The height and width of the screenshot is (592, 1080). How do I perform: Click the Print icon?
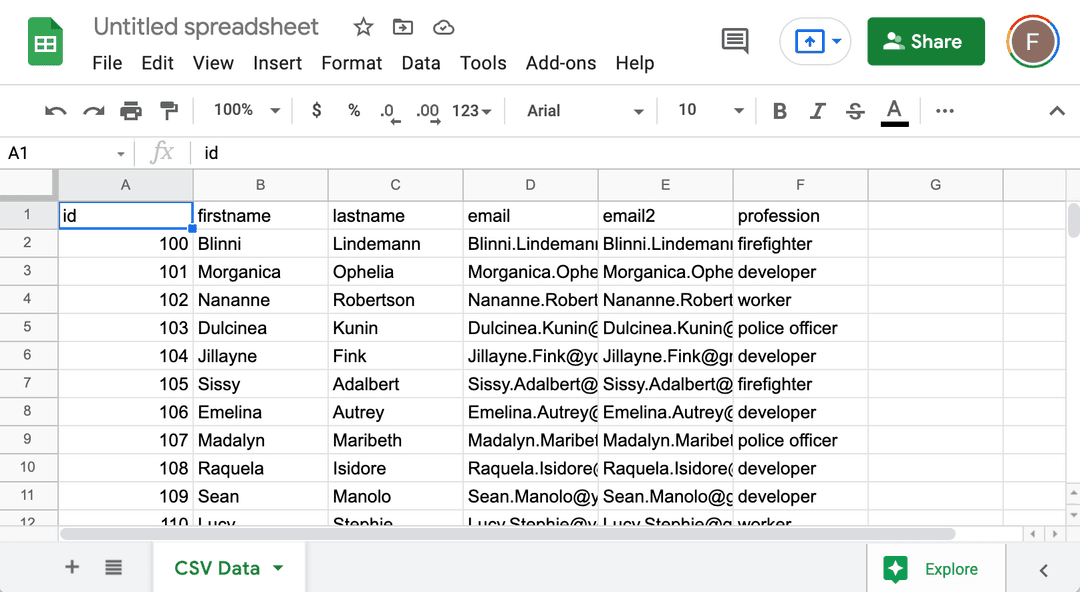coord(130,110)
